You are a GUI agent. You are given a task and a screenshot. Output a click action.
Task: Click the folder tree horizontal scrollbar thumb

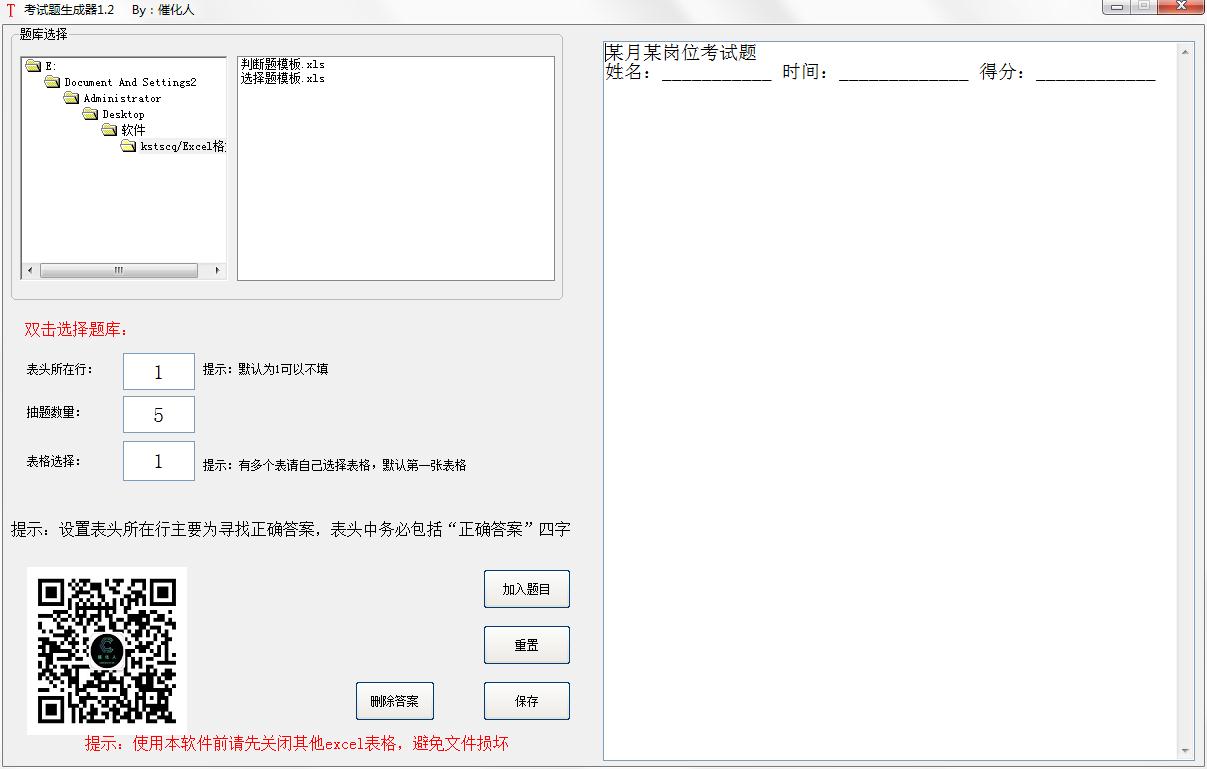118,271
